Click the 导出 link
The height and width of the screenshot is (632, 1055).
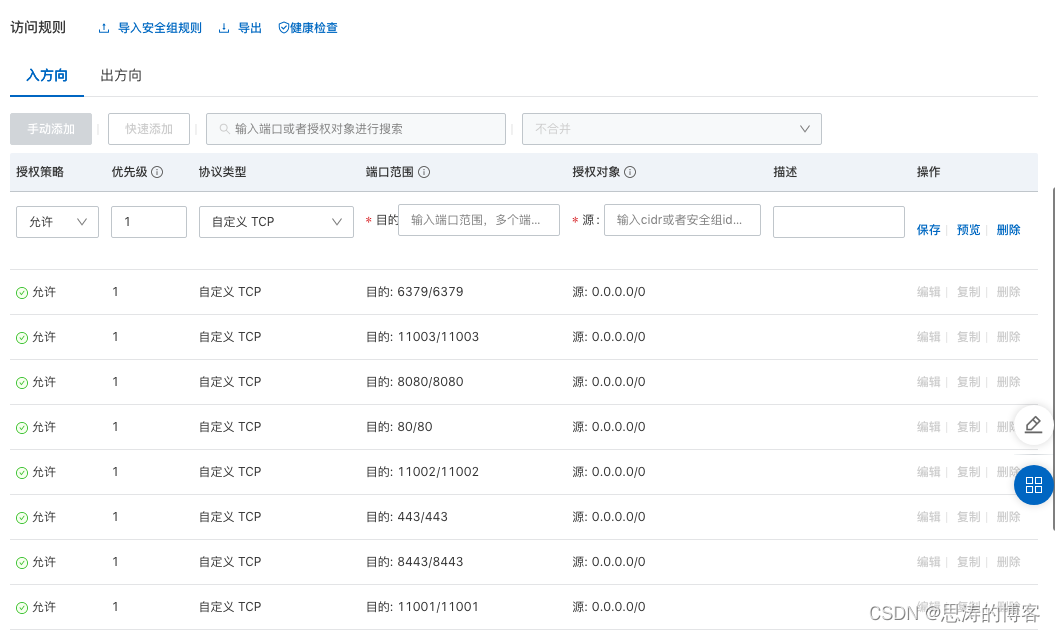pos(250,28)
